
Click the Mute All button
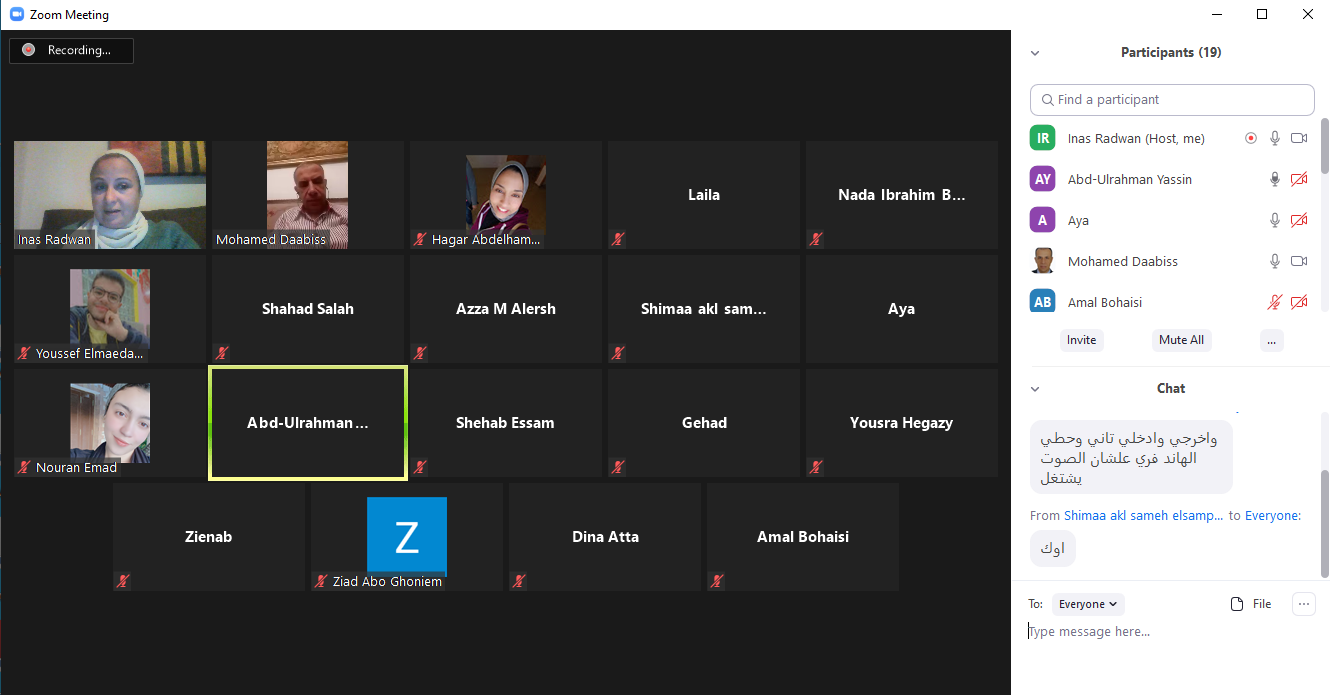pyautogui.click(x=1181, y=340)
